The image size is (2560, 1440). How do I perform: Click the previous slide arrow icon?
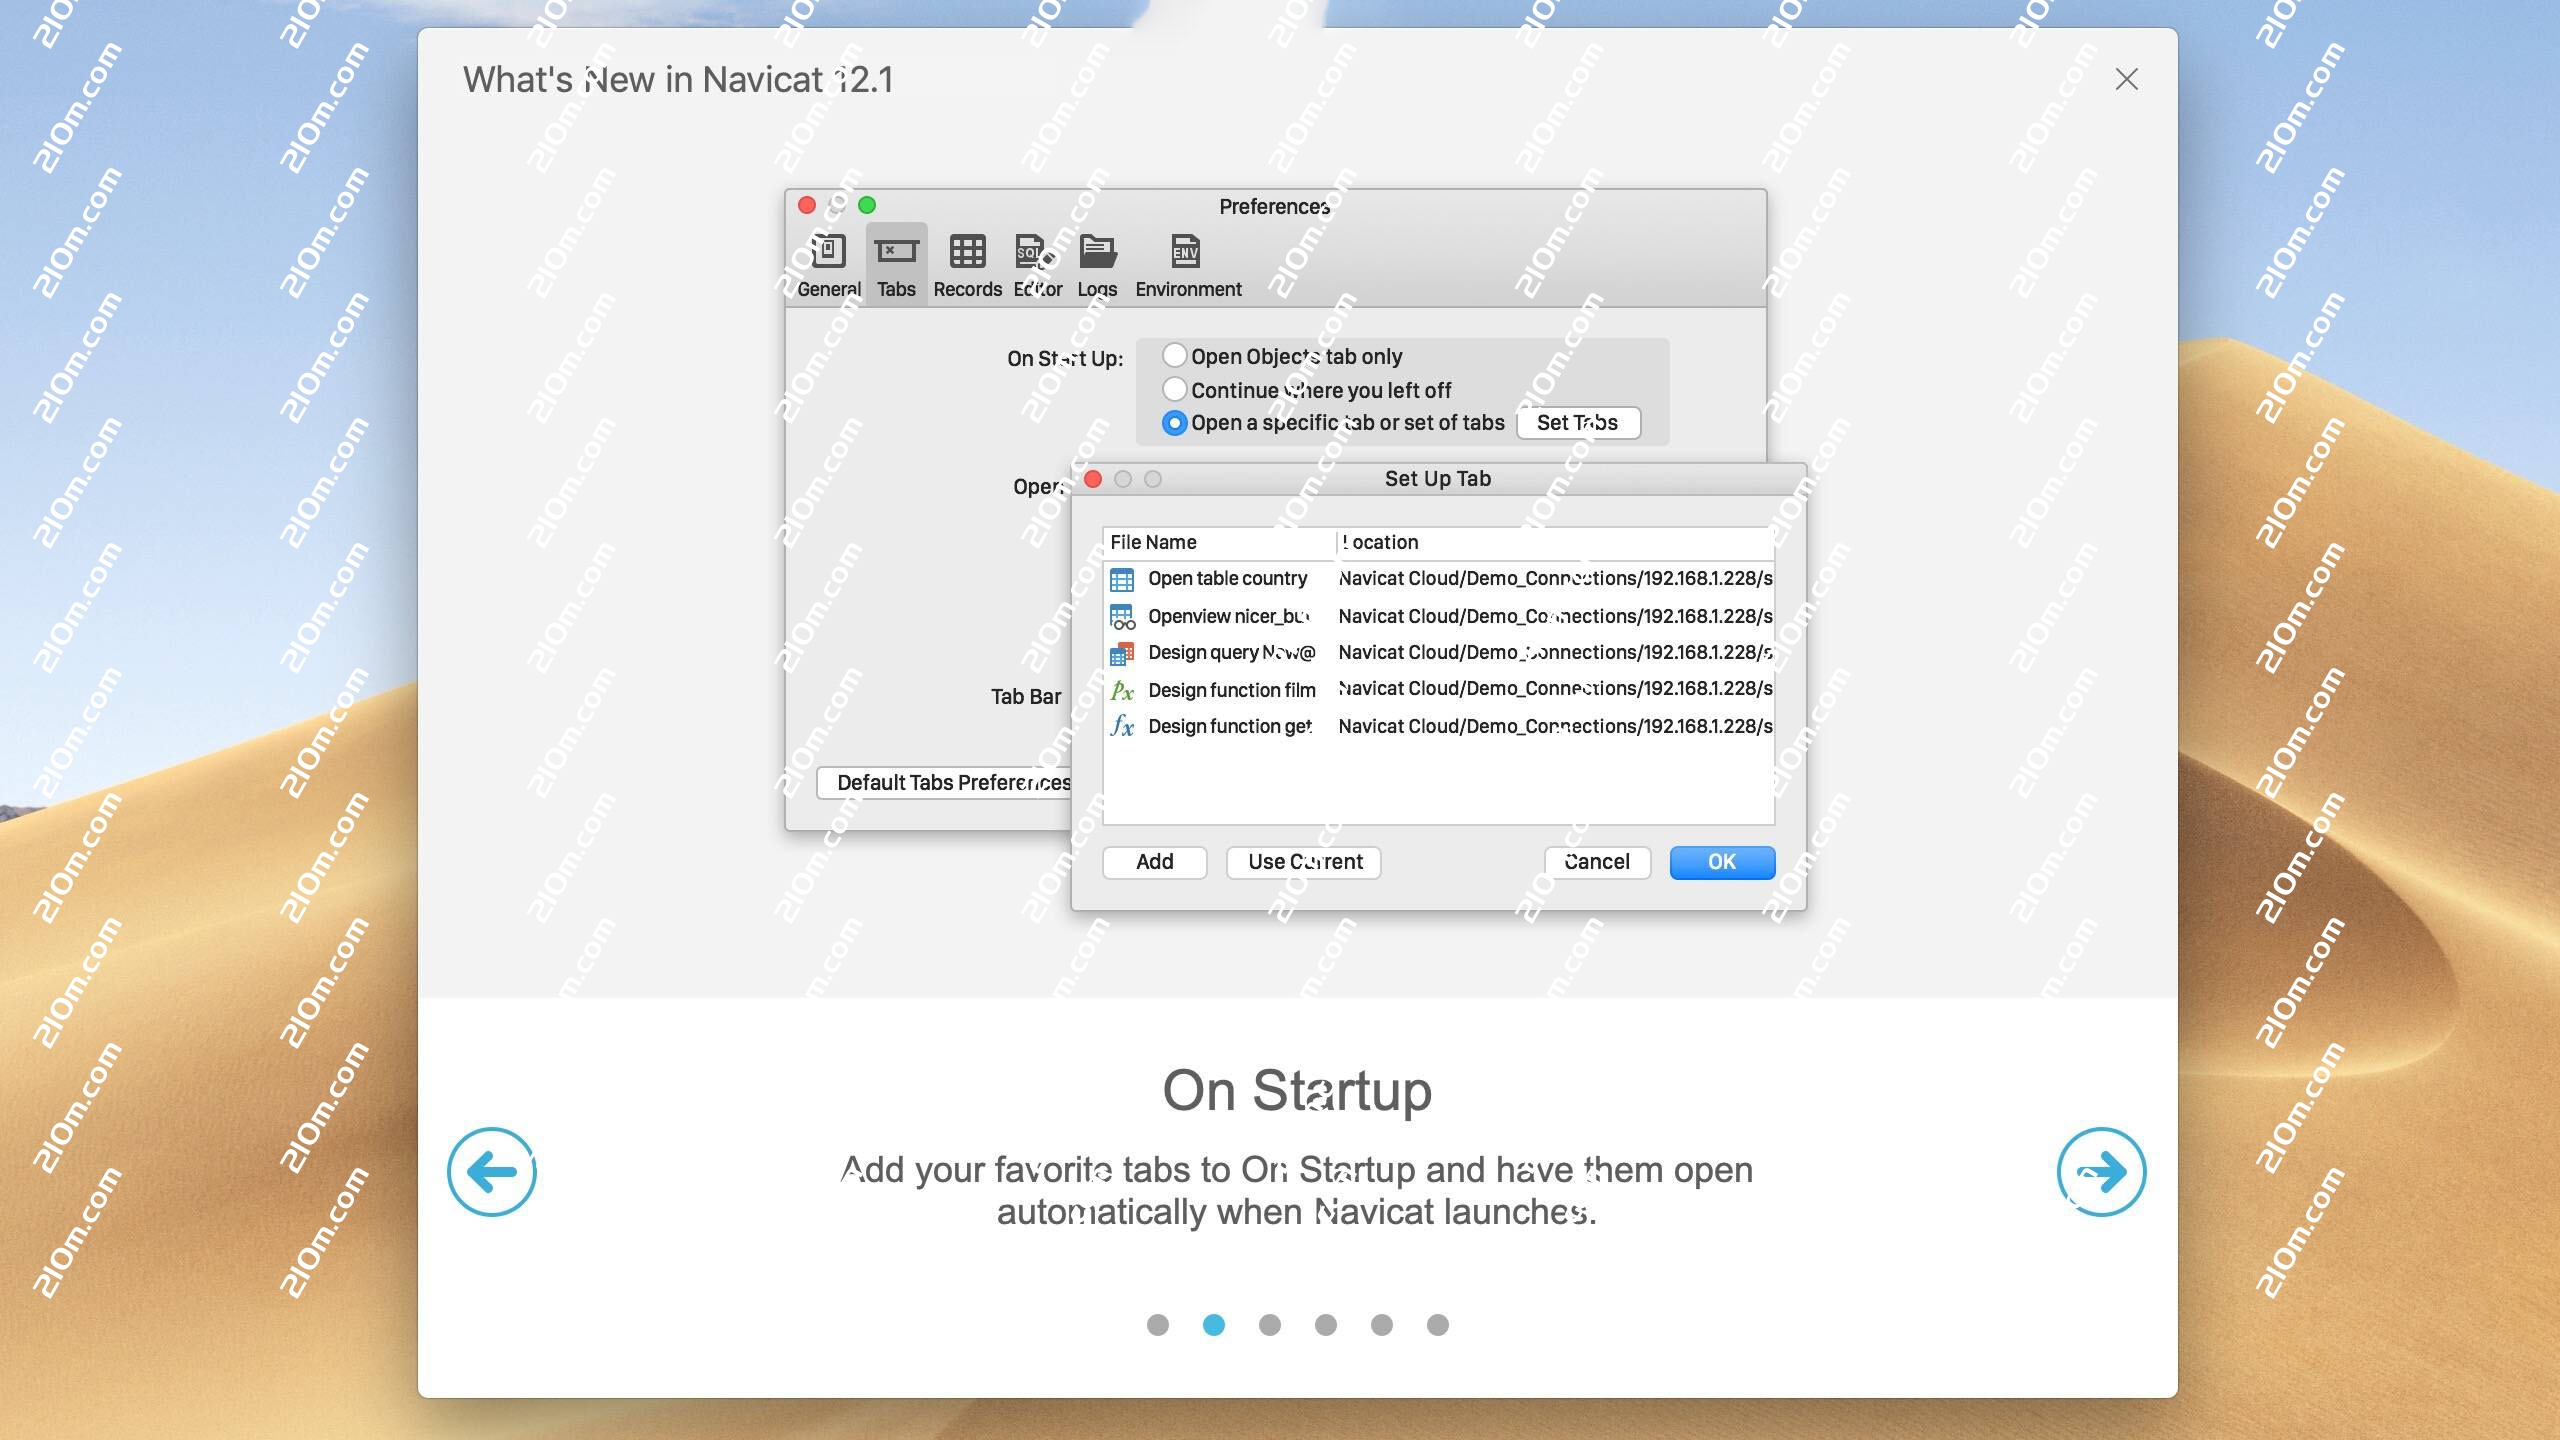point(492,1172)
